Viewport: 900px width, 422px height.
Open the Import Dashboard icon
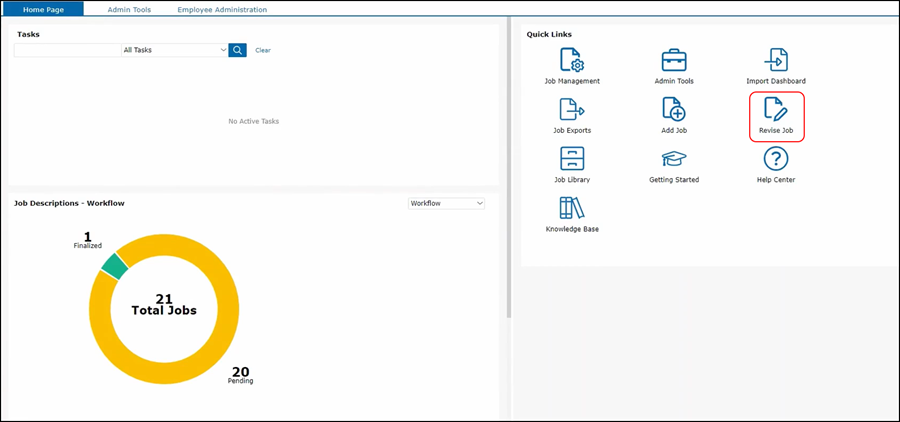click(776, 60)
